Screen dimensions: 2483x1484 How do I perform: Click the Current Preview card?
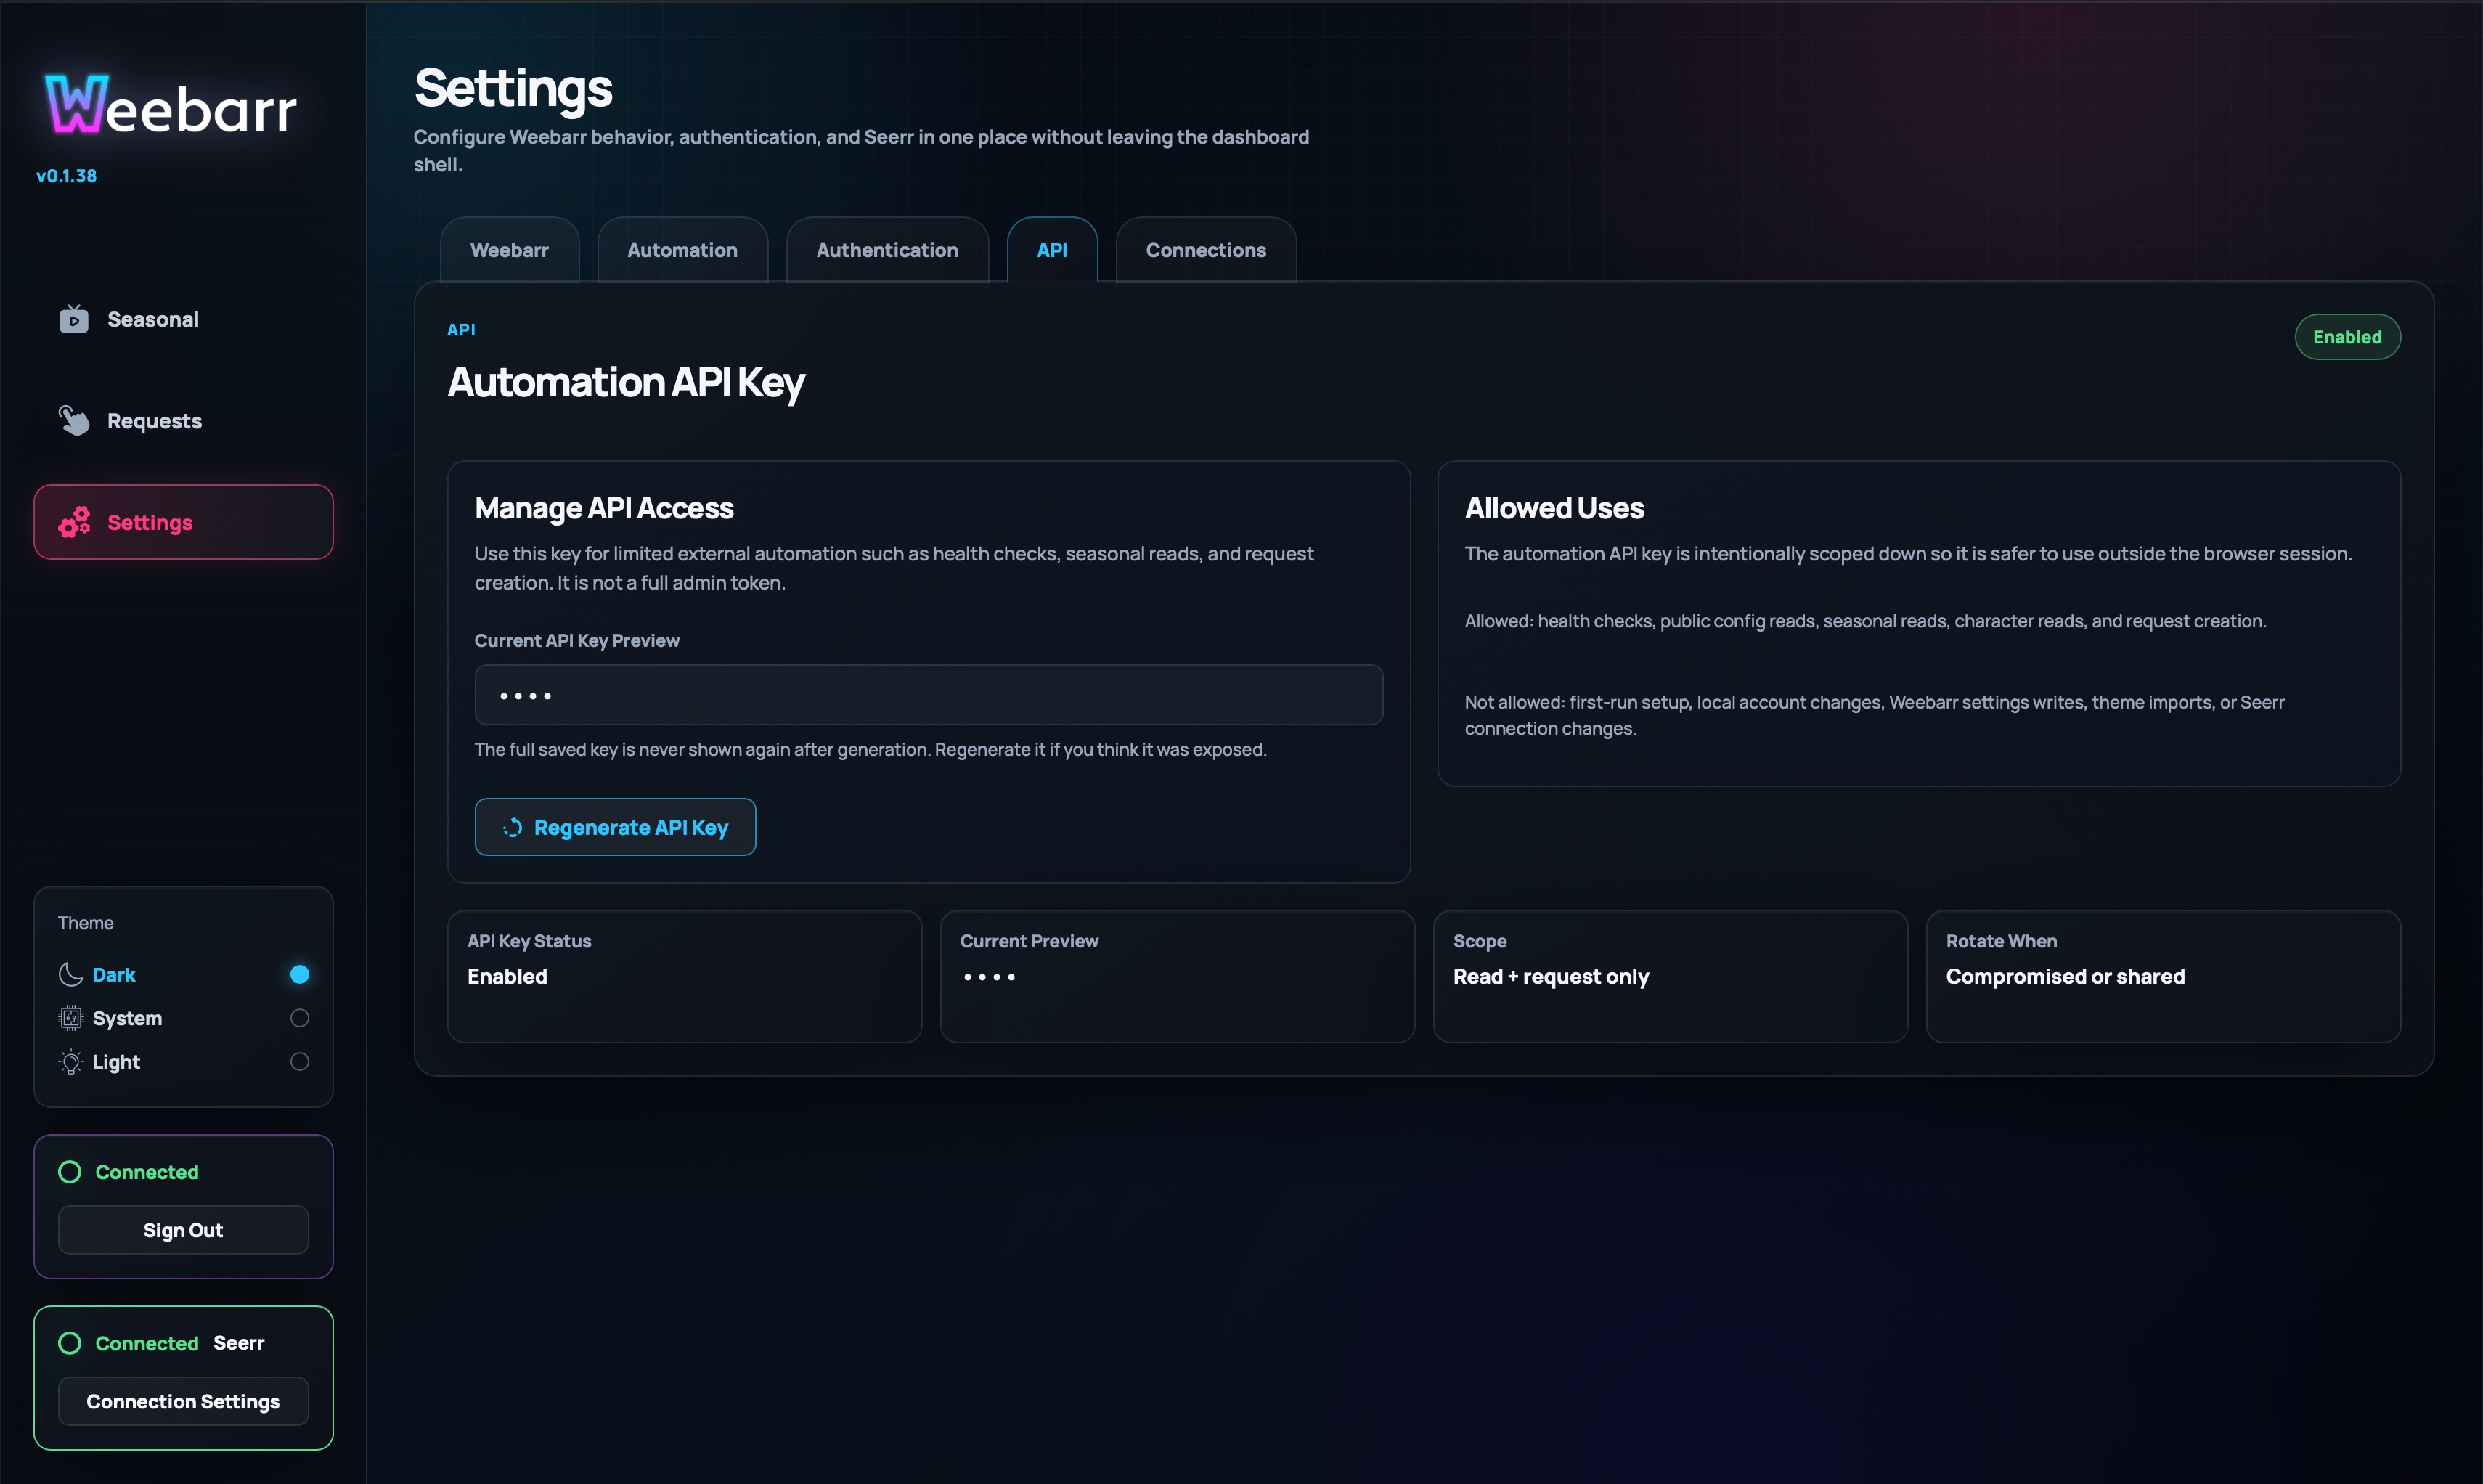pyautogui.click(x=1177, y=976)
